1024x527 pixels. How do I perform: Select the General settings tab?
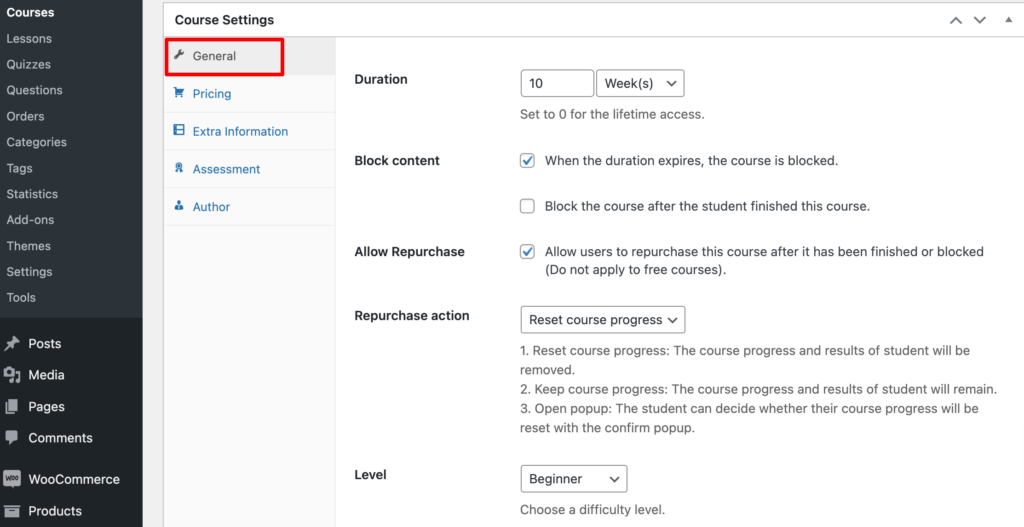point(249,56)
